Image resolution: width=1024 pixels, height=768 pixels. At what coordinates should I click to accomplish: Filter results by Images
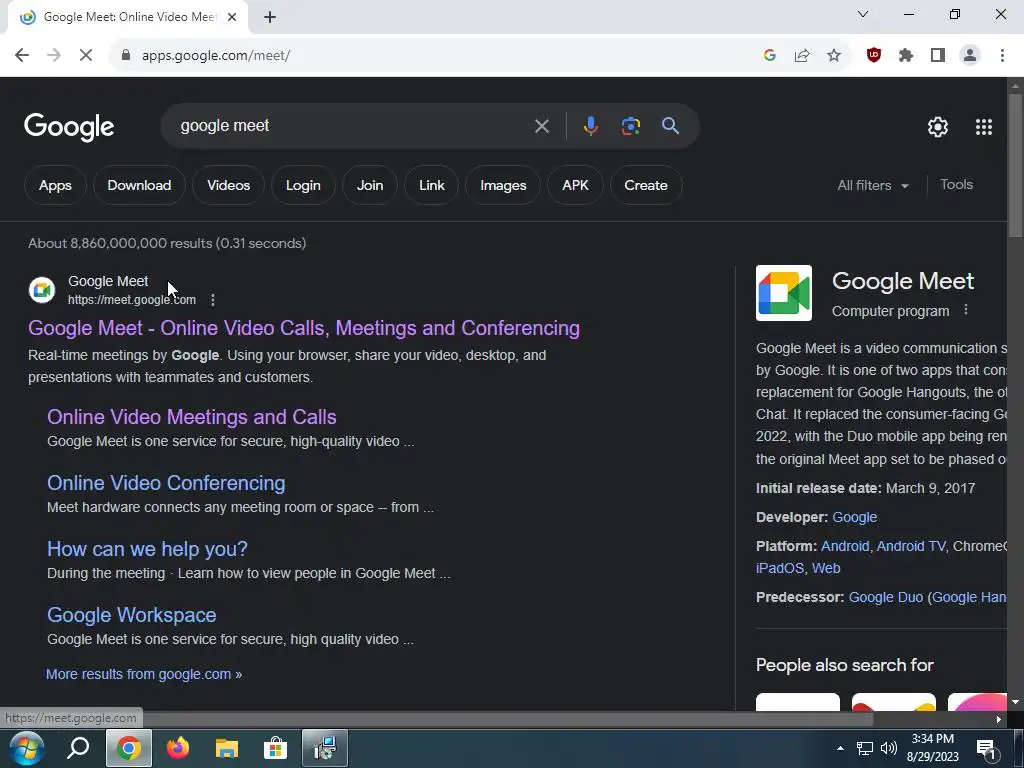503,185
